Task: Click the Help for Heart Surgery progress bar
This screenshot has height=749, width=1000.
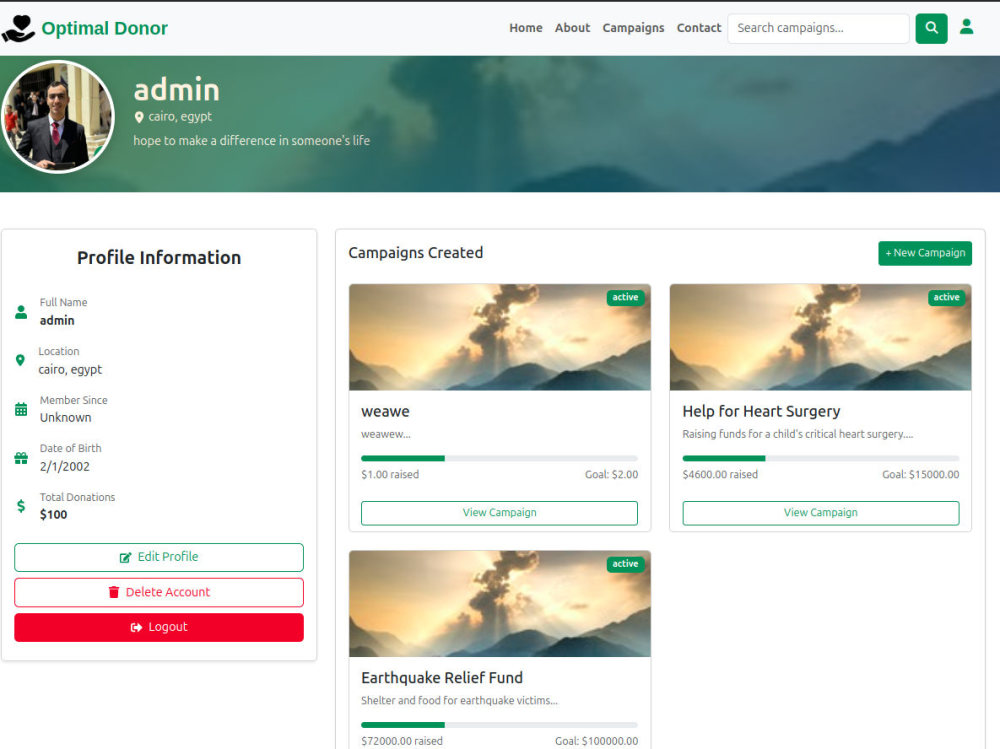Action: pos(821,458)
